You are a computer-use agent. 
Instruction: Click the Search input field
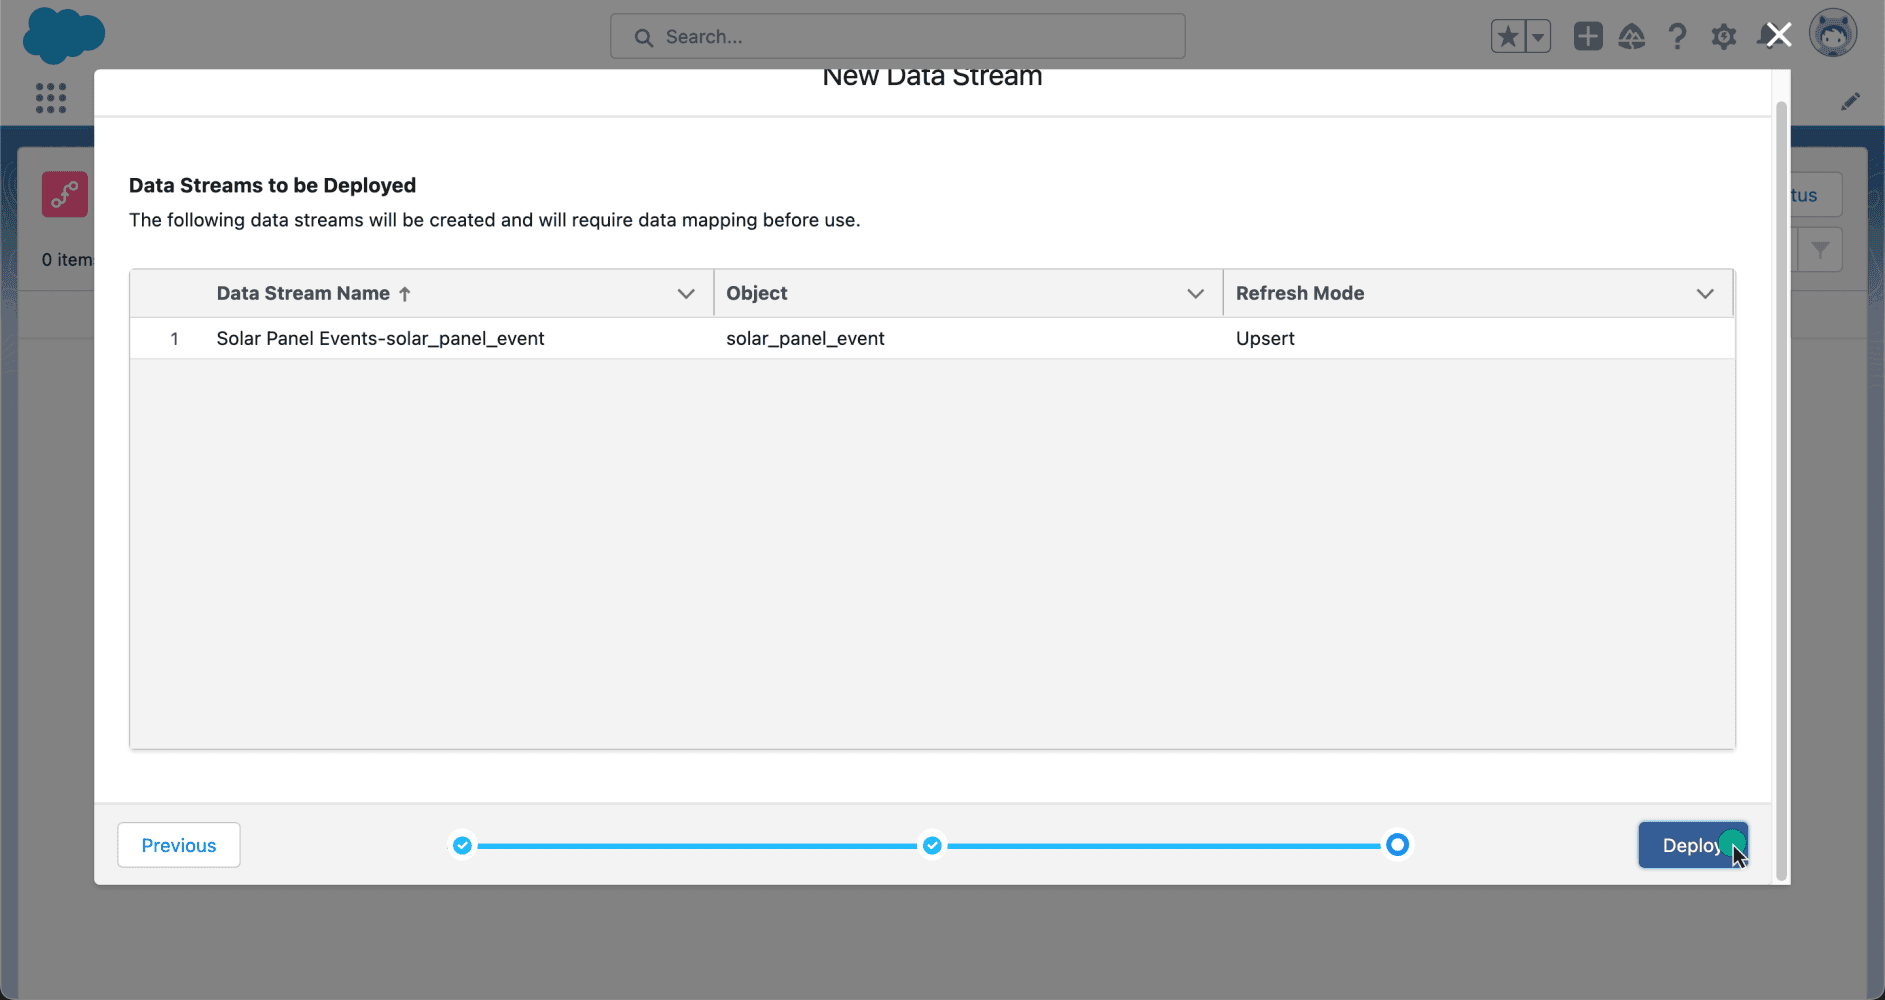point(897,37)
